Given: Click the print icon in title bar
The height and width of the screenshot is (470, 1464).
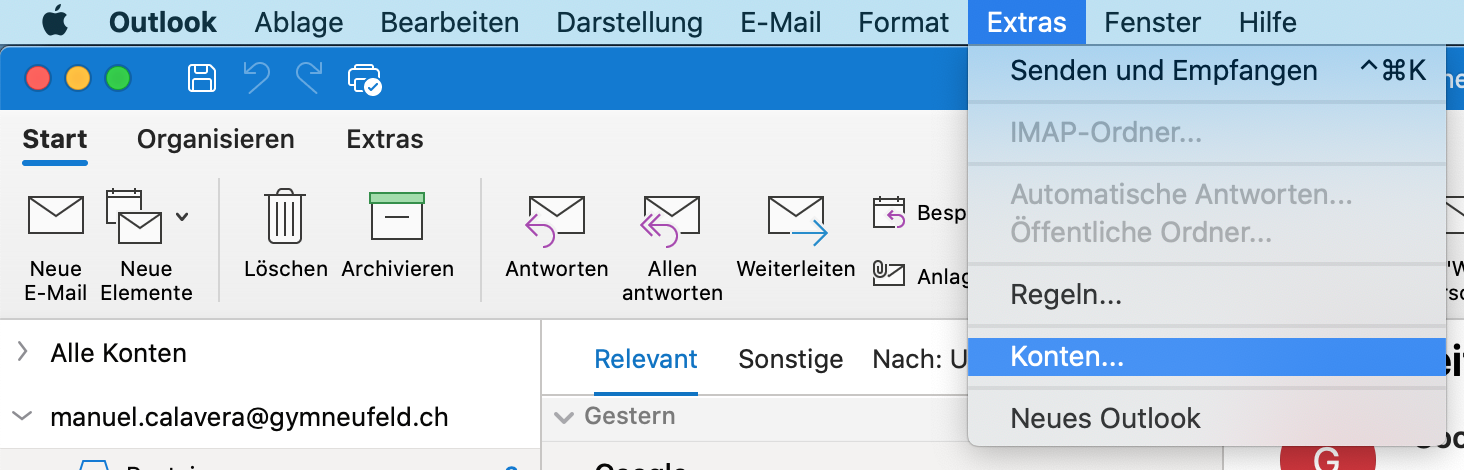Looking at the screenshot, I should 363,78.
